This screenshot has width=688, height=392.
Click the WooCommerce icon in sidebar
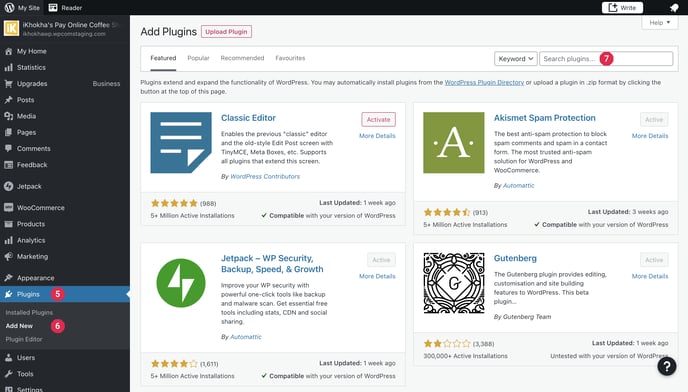8,208
